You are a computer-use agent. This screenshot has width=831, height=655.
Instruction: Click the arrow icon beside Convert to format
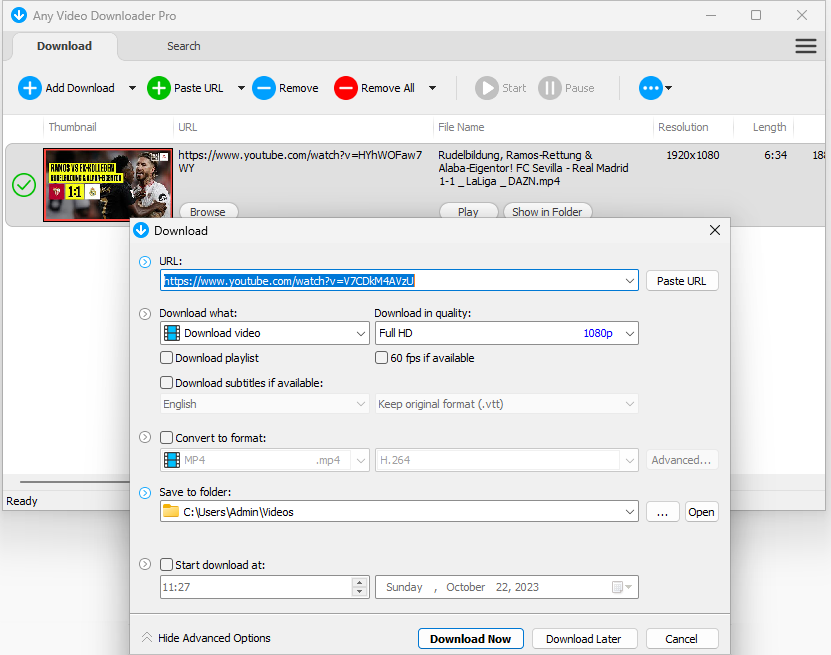145,437
